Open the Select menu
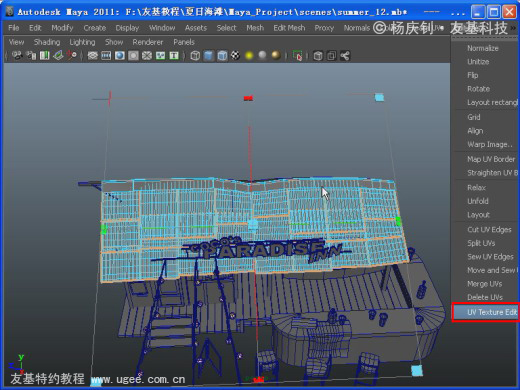This screenshot has width=520, height=390. click(x=226, y=28)
